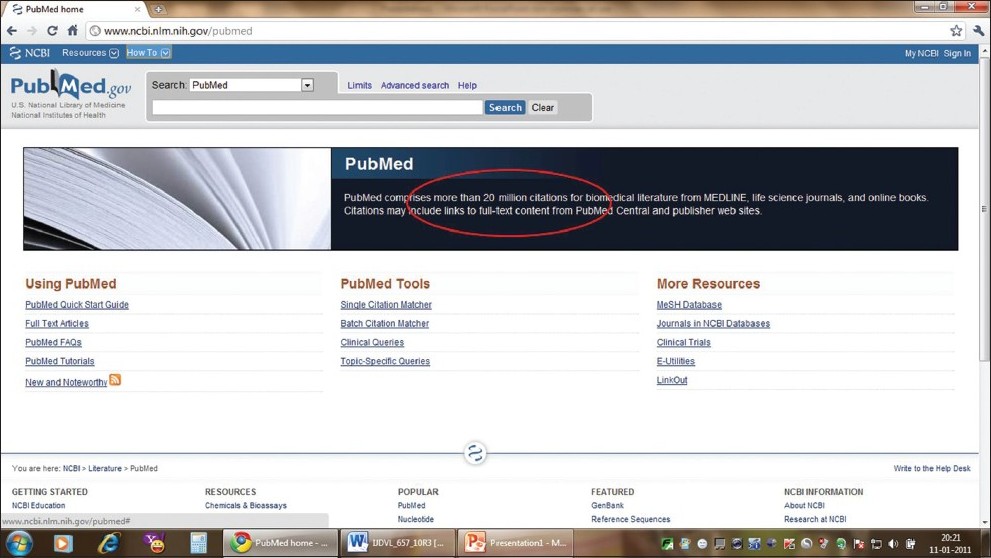Open the NCBI Education footer link
Image resolution: width=991 pixels, height=558 pixels.
39,506
